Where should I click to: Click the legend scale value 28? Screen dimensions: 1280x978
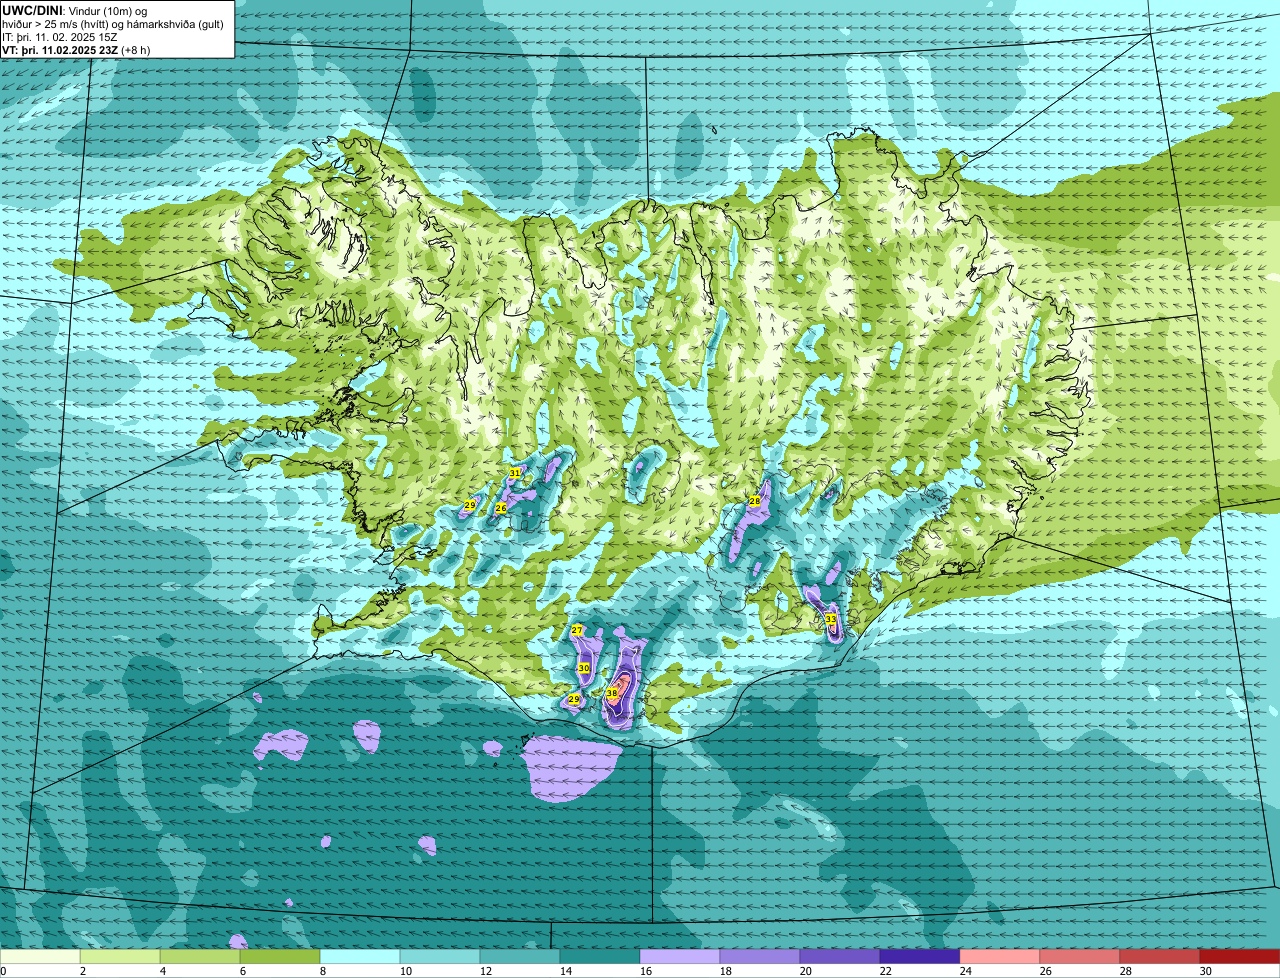click(x=1125, y=971)
